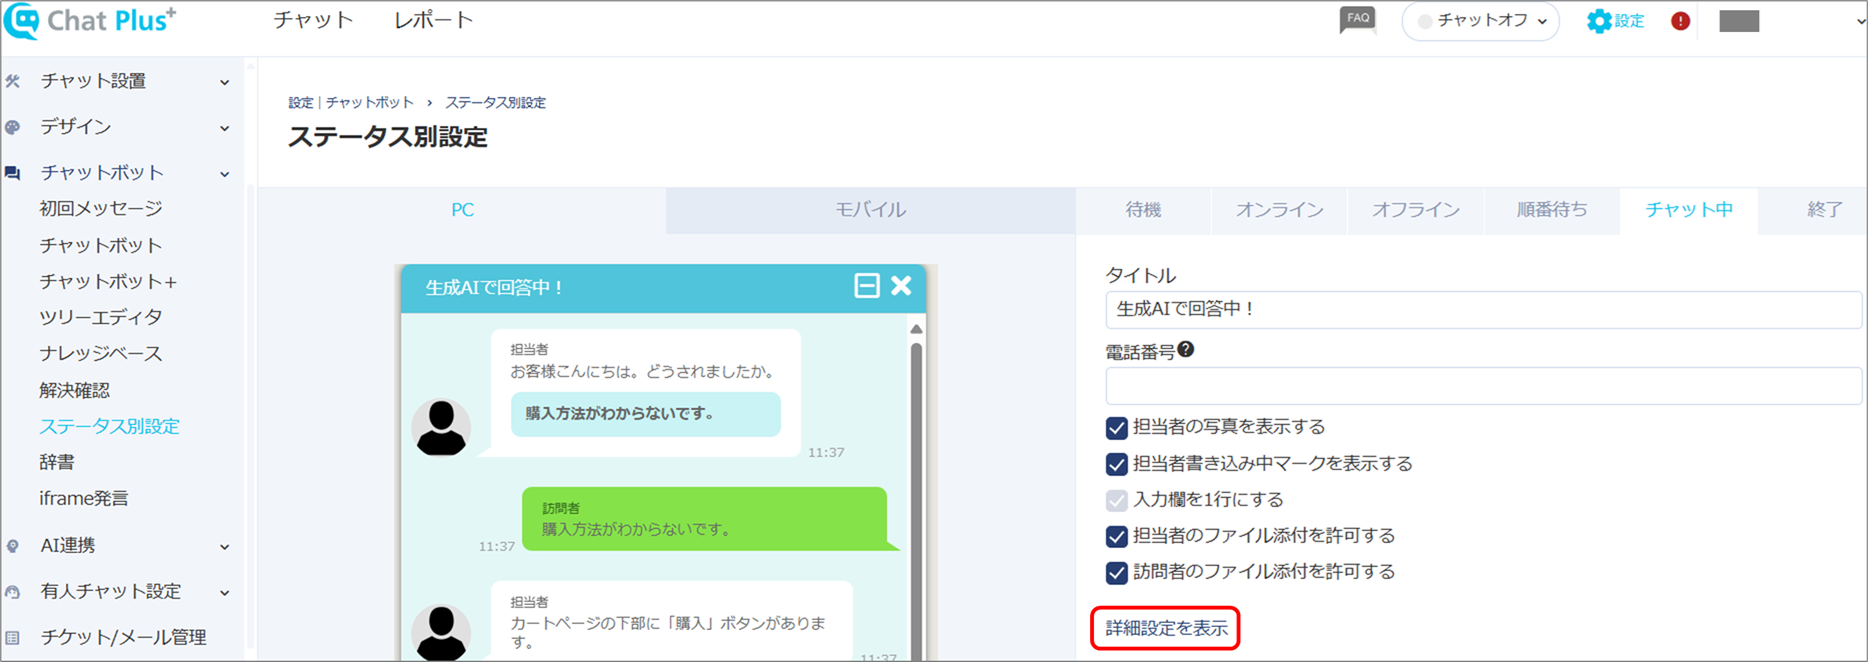Select the チャット中 status tab
This screenshot has height=662, width=1868.
pos(1689,210)
